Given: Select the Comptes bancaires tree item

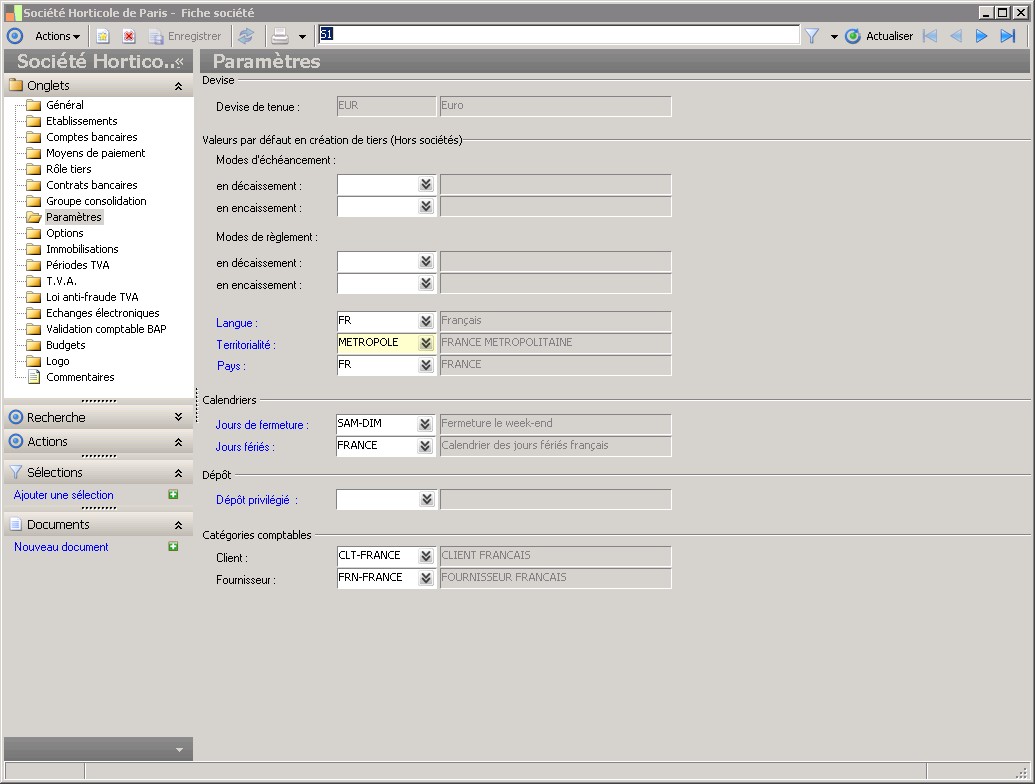Looking at the screenshot, I should click(91, 137).
